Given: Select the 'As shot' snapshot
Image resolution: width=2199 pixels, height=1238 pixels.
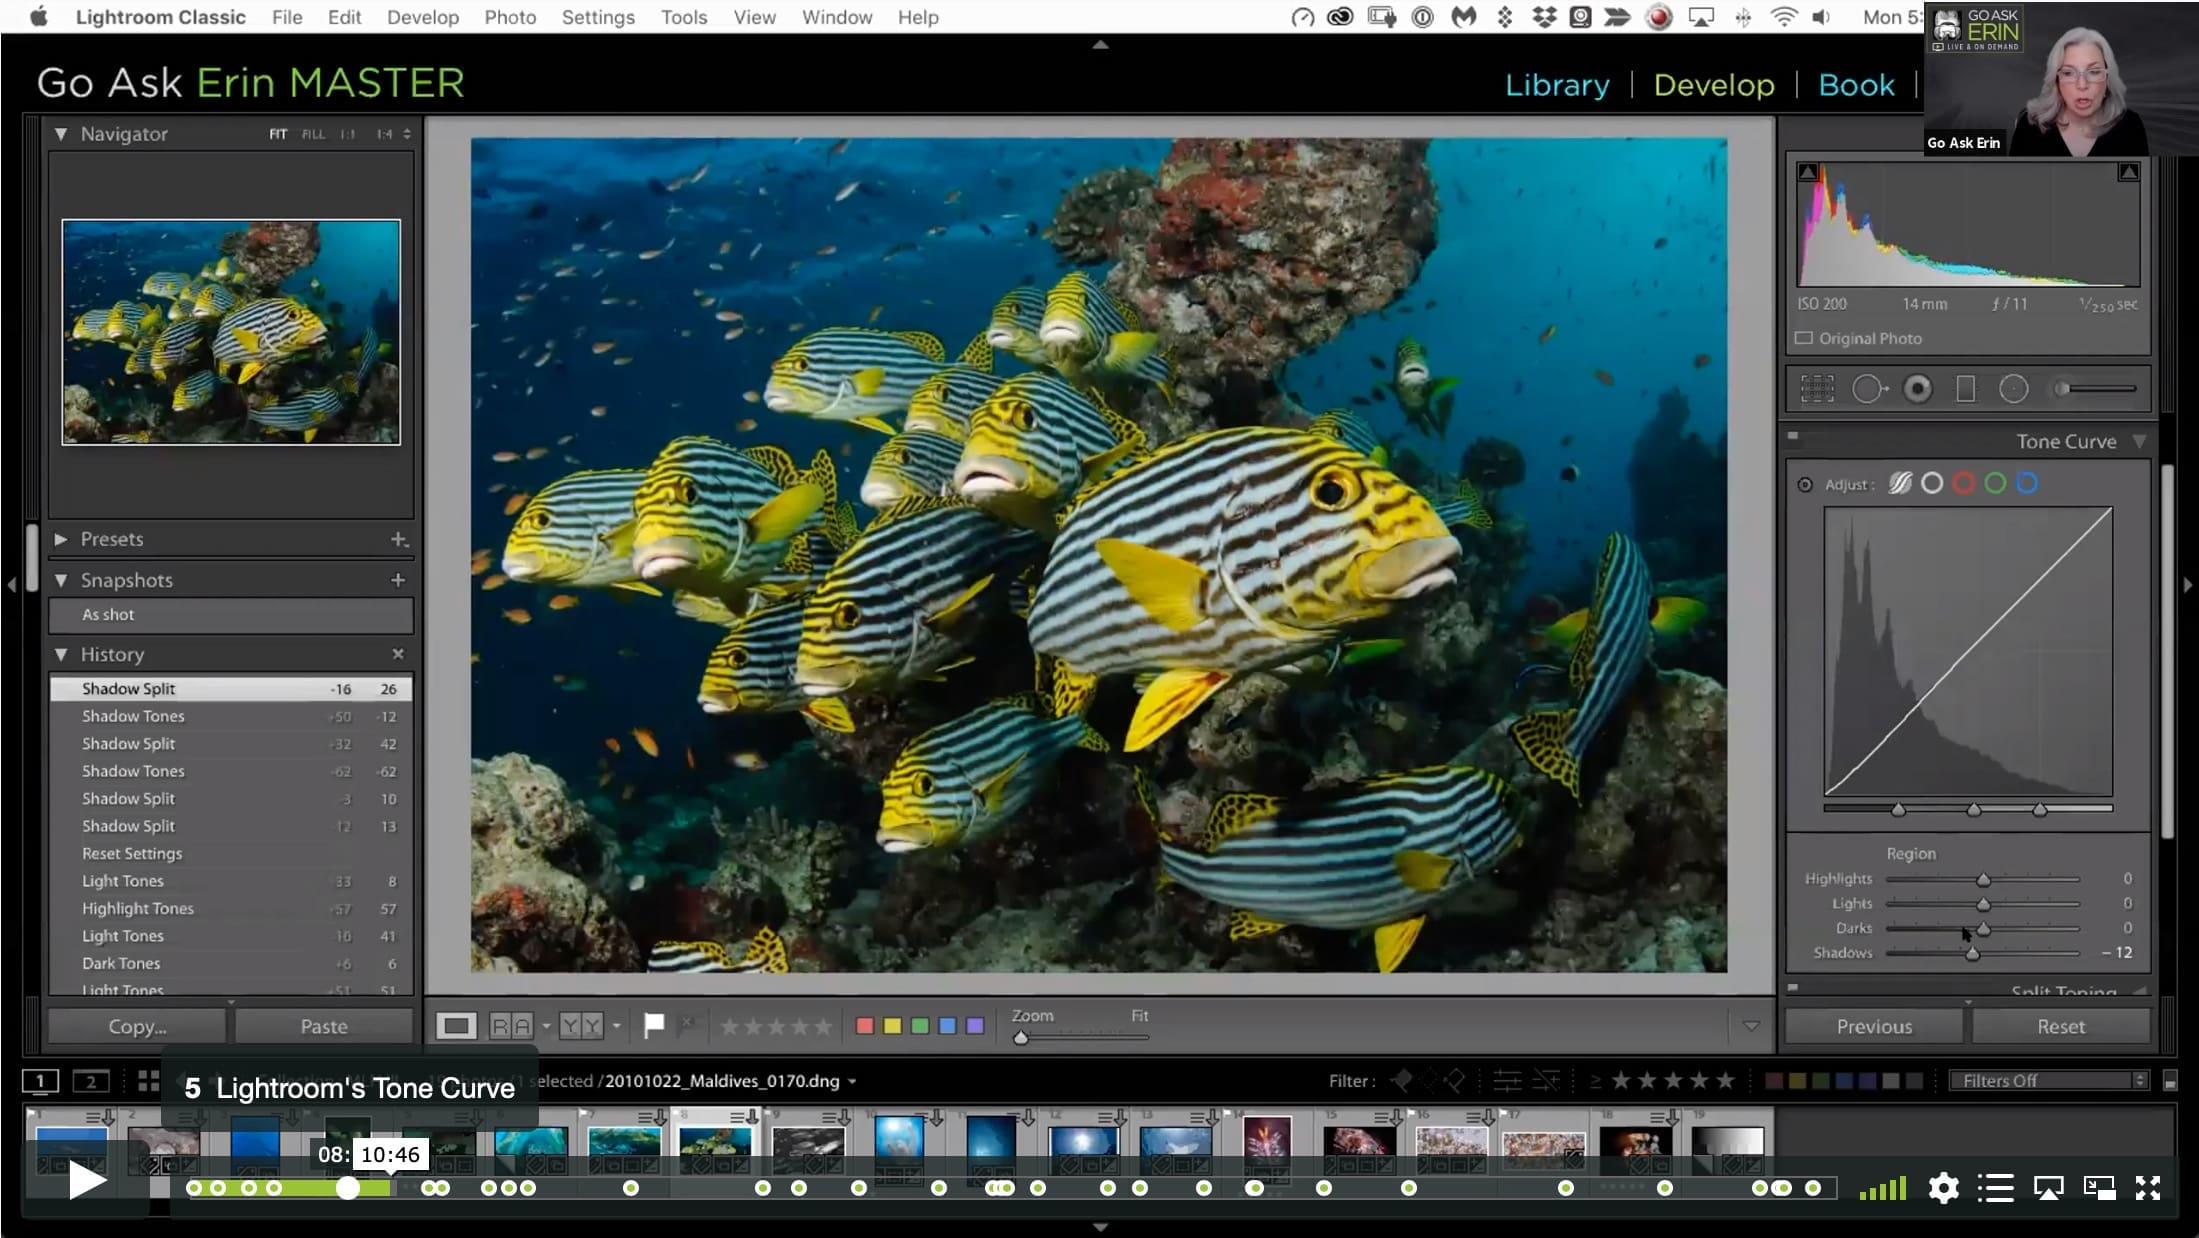Looking at the screenshot, I should [231, 615].
